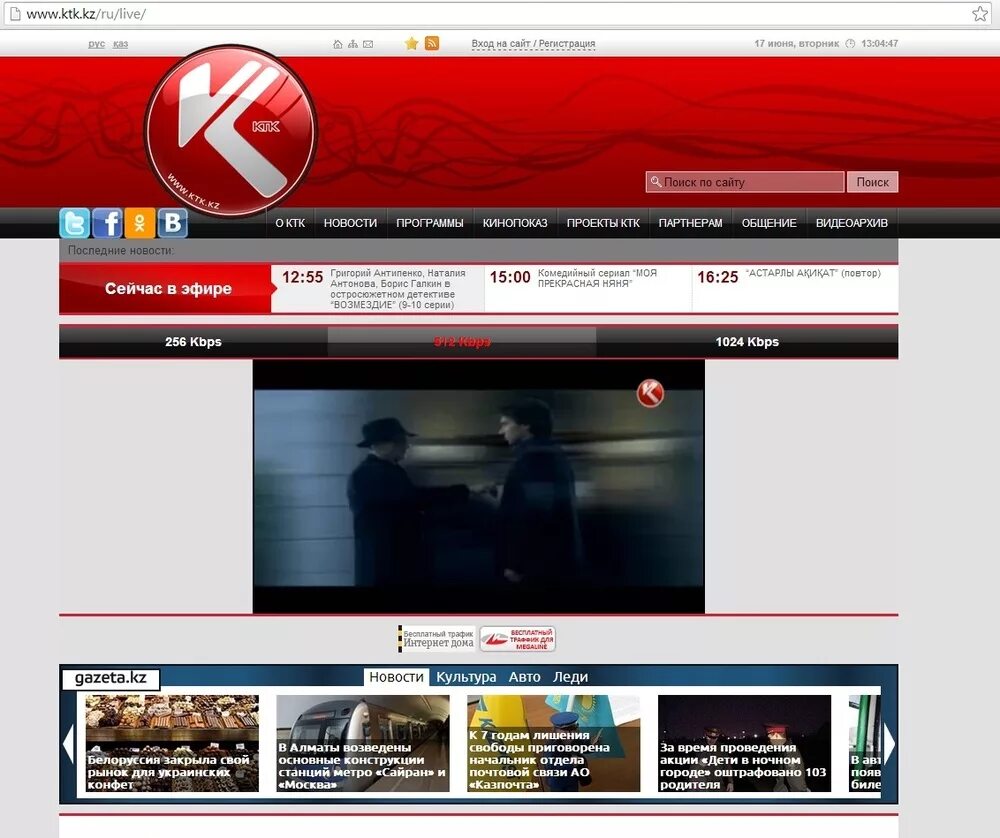
Task: Open ВИДЕОАРХИВ menu item
Action: 851,223
